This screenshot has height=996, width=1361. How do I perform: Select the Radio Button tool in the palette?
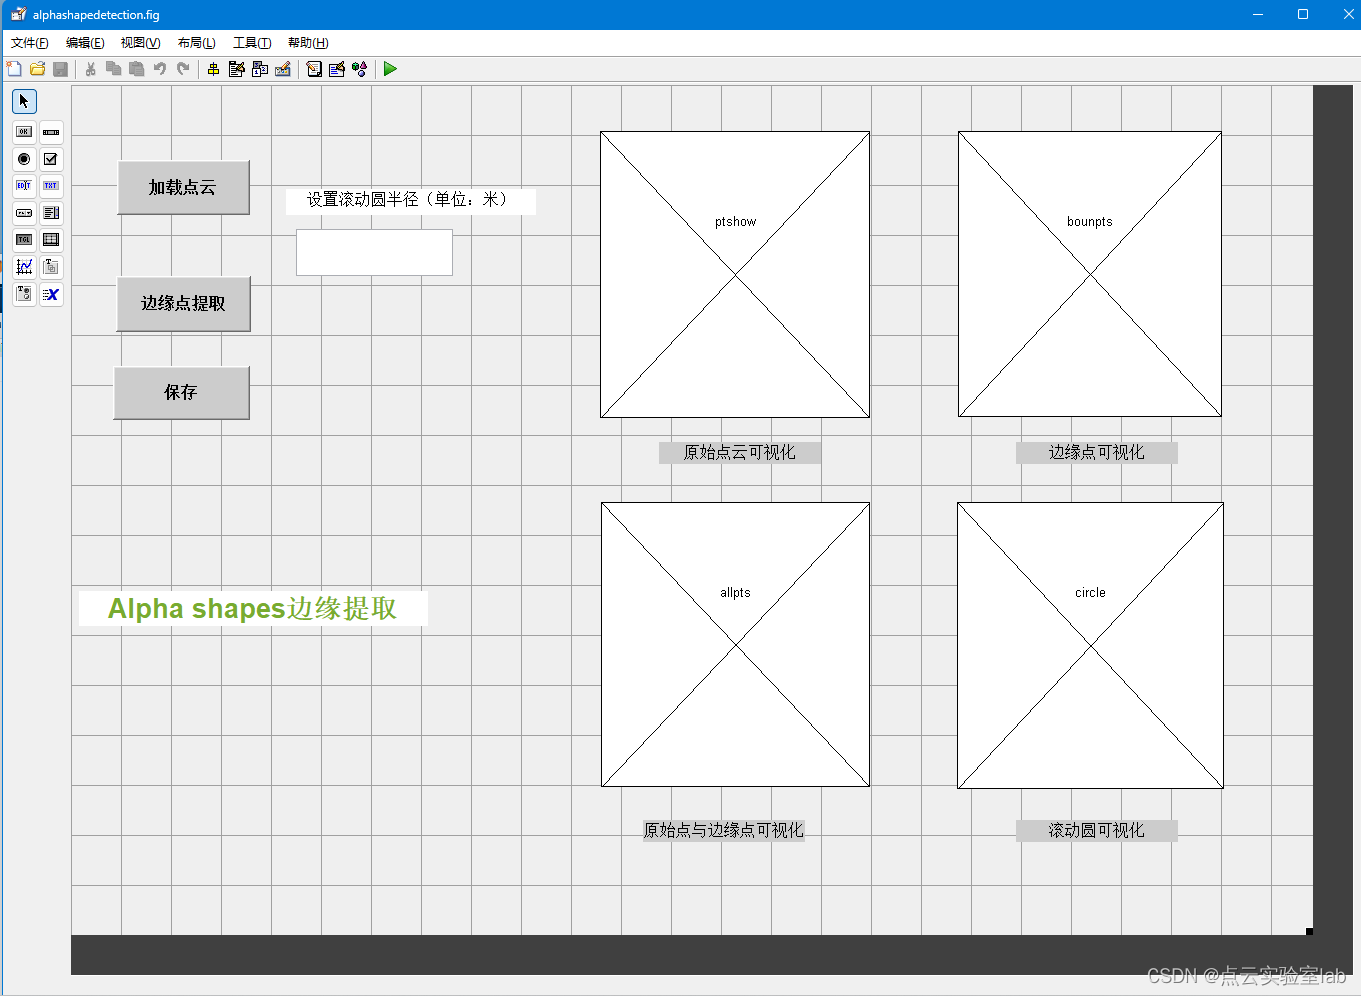23,159
